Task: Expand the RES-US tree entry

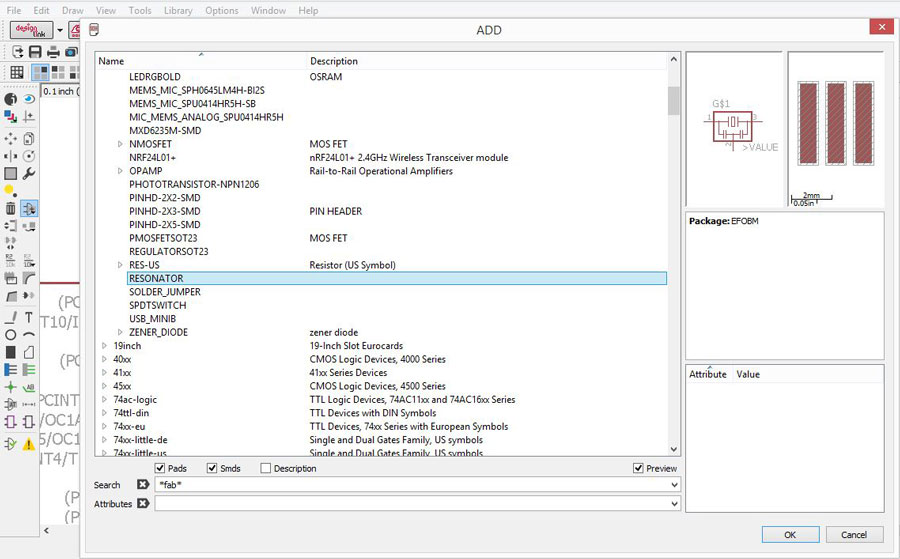Action: click(120, 265)
